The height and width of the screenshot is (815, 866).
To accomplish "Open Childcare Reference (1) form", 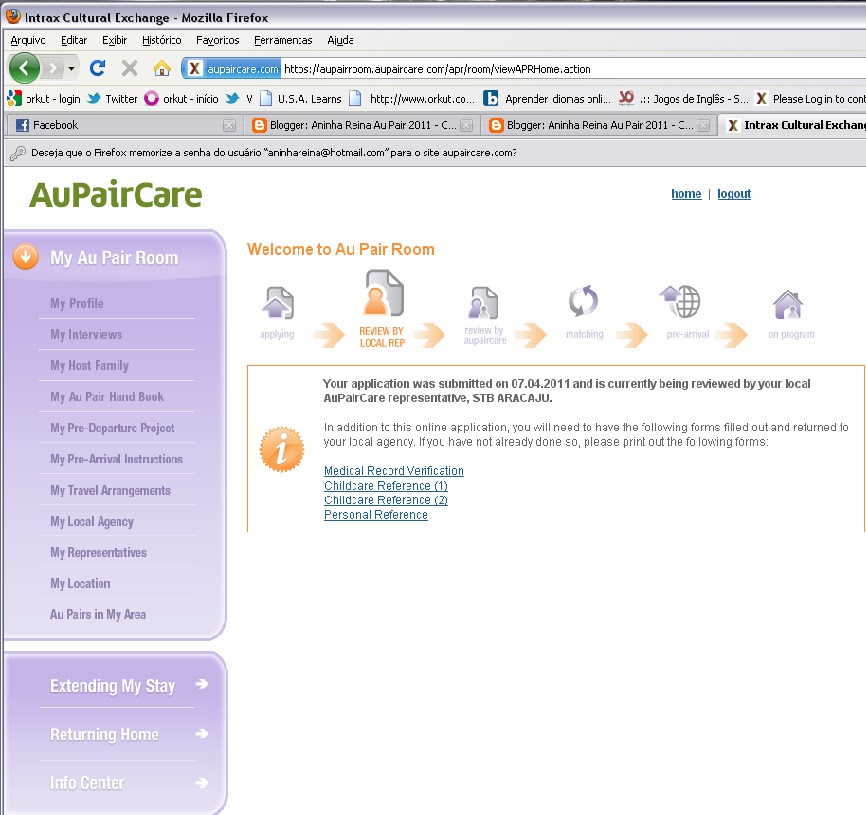I will [386, 485].
